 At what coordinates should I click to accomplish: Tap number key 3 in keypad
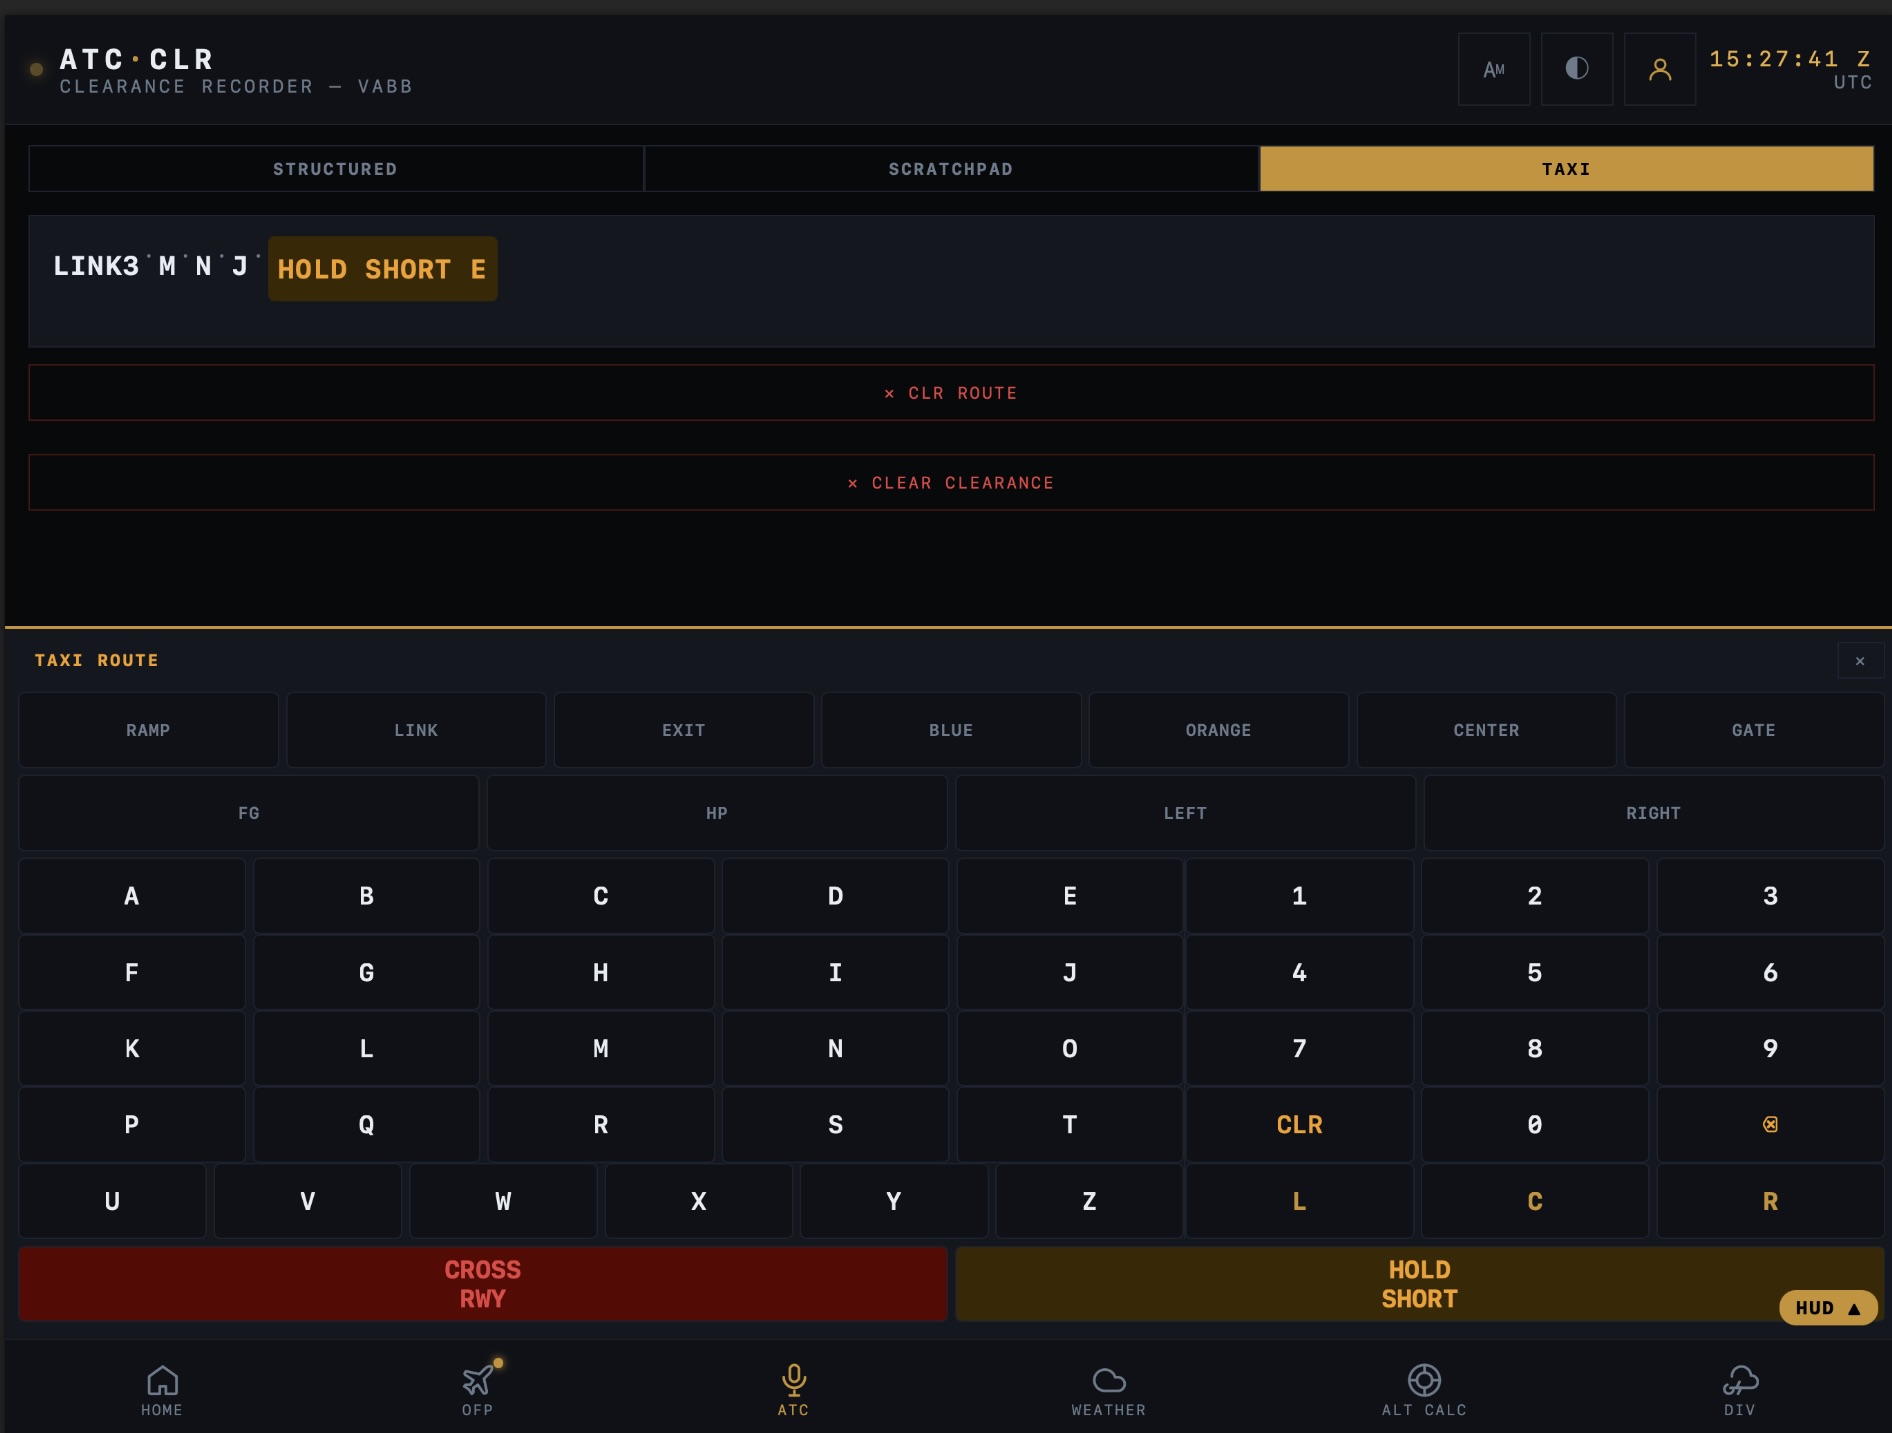1770,896
